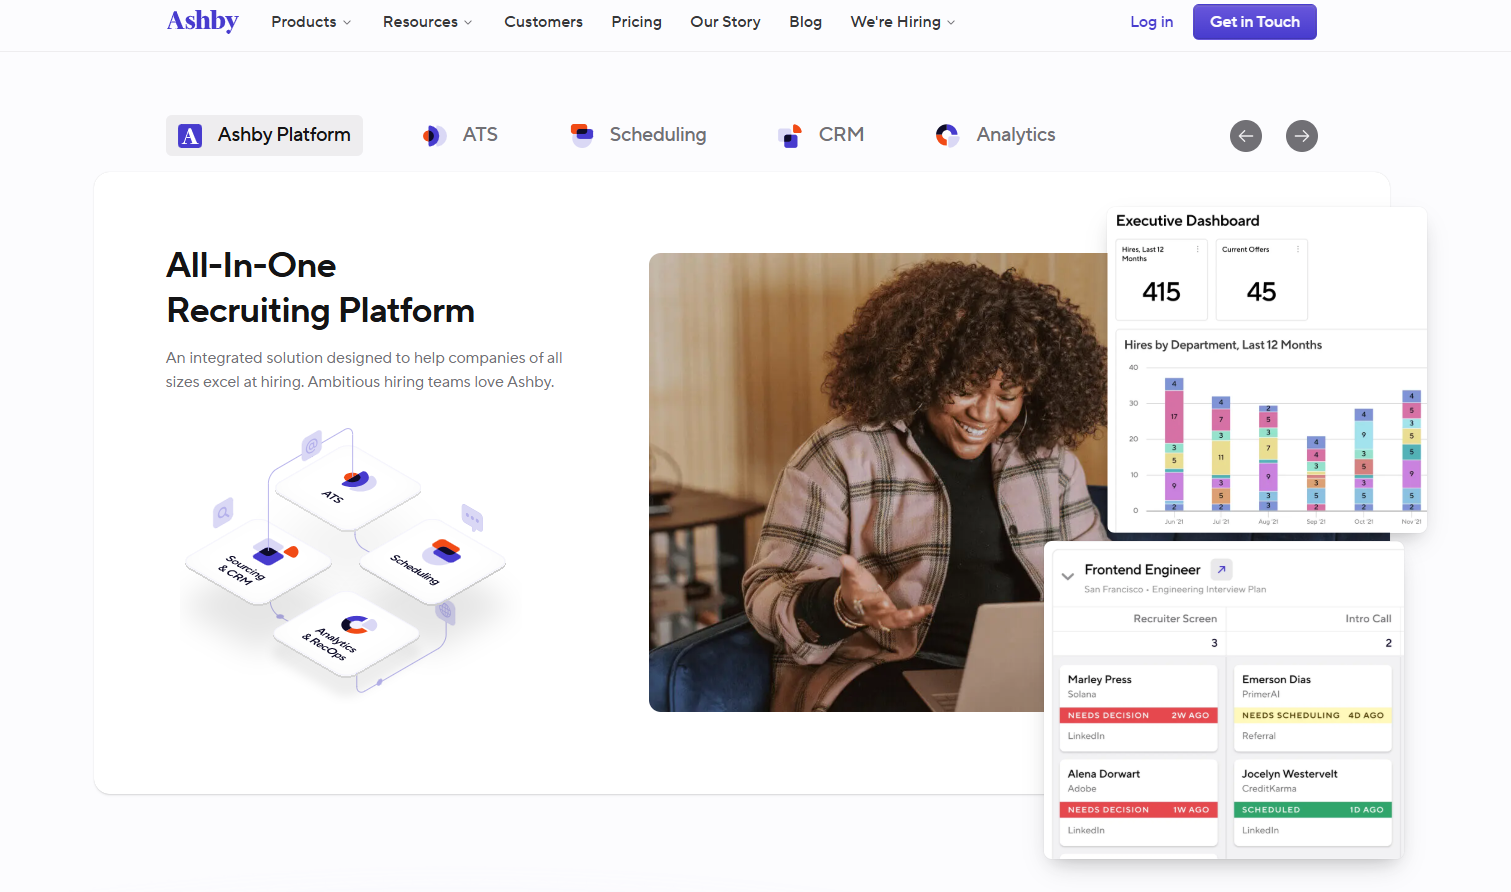The height and width of the screenshot is (892, 1511).
Task: Expand the We're Hiring dropdown
Action: pos(902,22)
